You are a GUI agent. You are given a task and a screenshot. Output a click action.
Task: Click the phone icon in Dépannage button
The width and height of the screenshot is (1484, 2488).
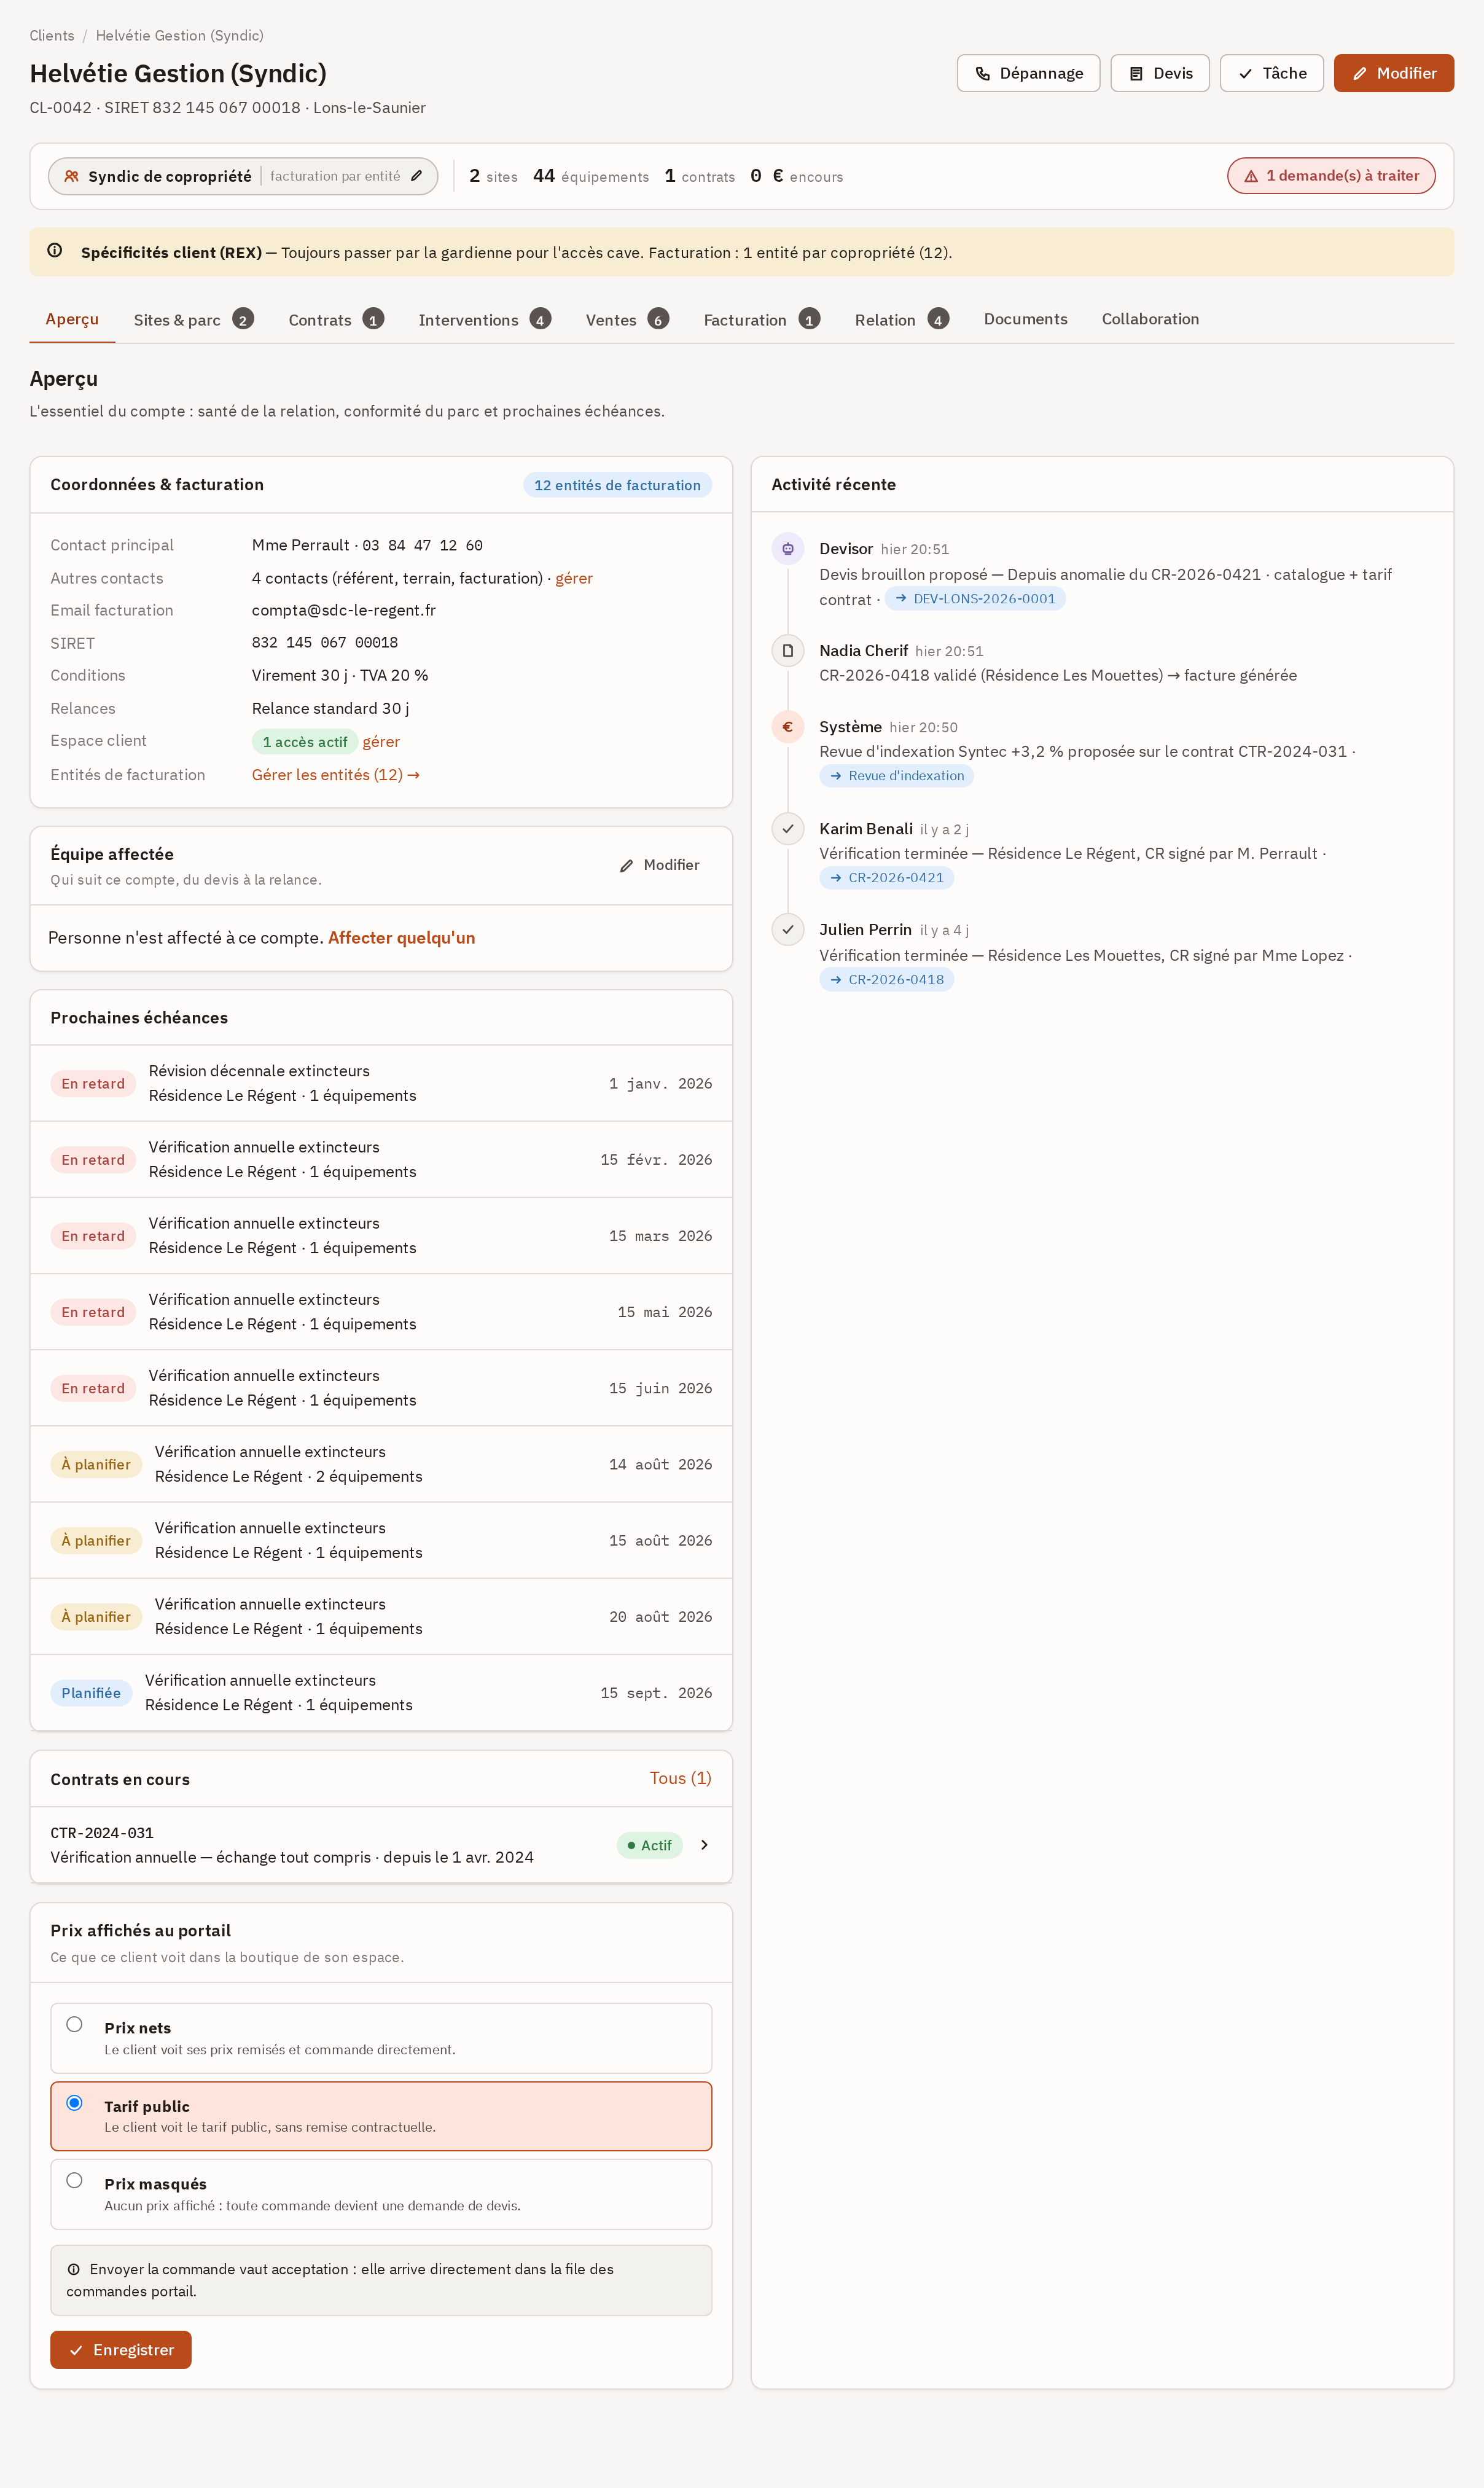click(982, 73)
